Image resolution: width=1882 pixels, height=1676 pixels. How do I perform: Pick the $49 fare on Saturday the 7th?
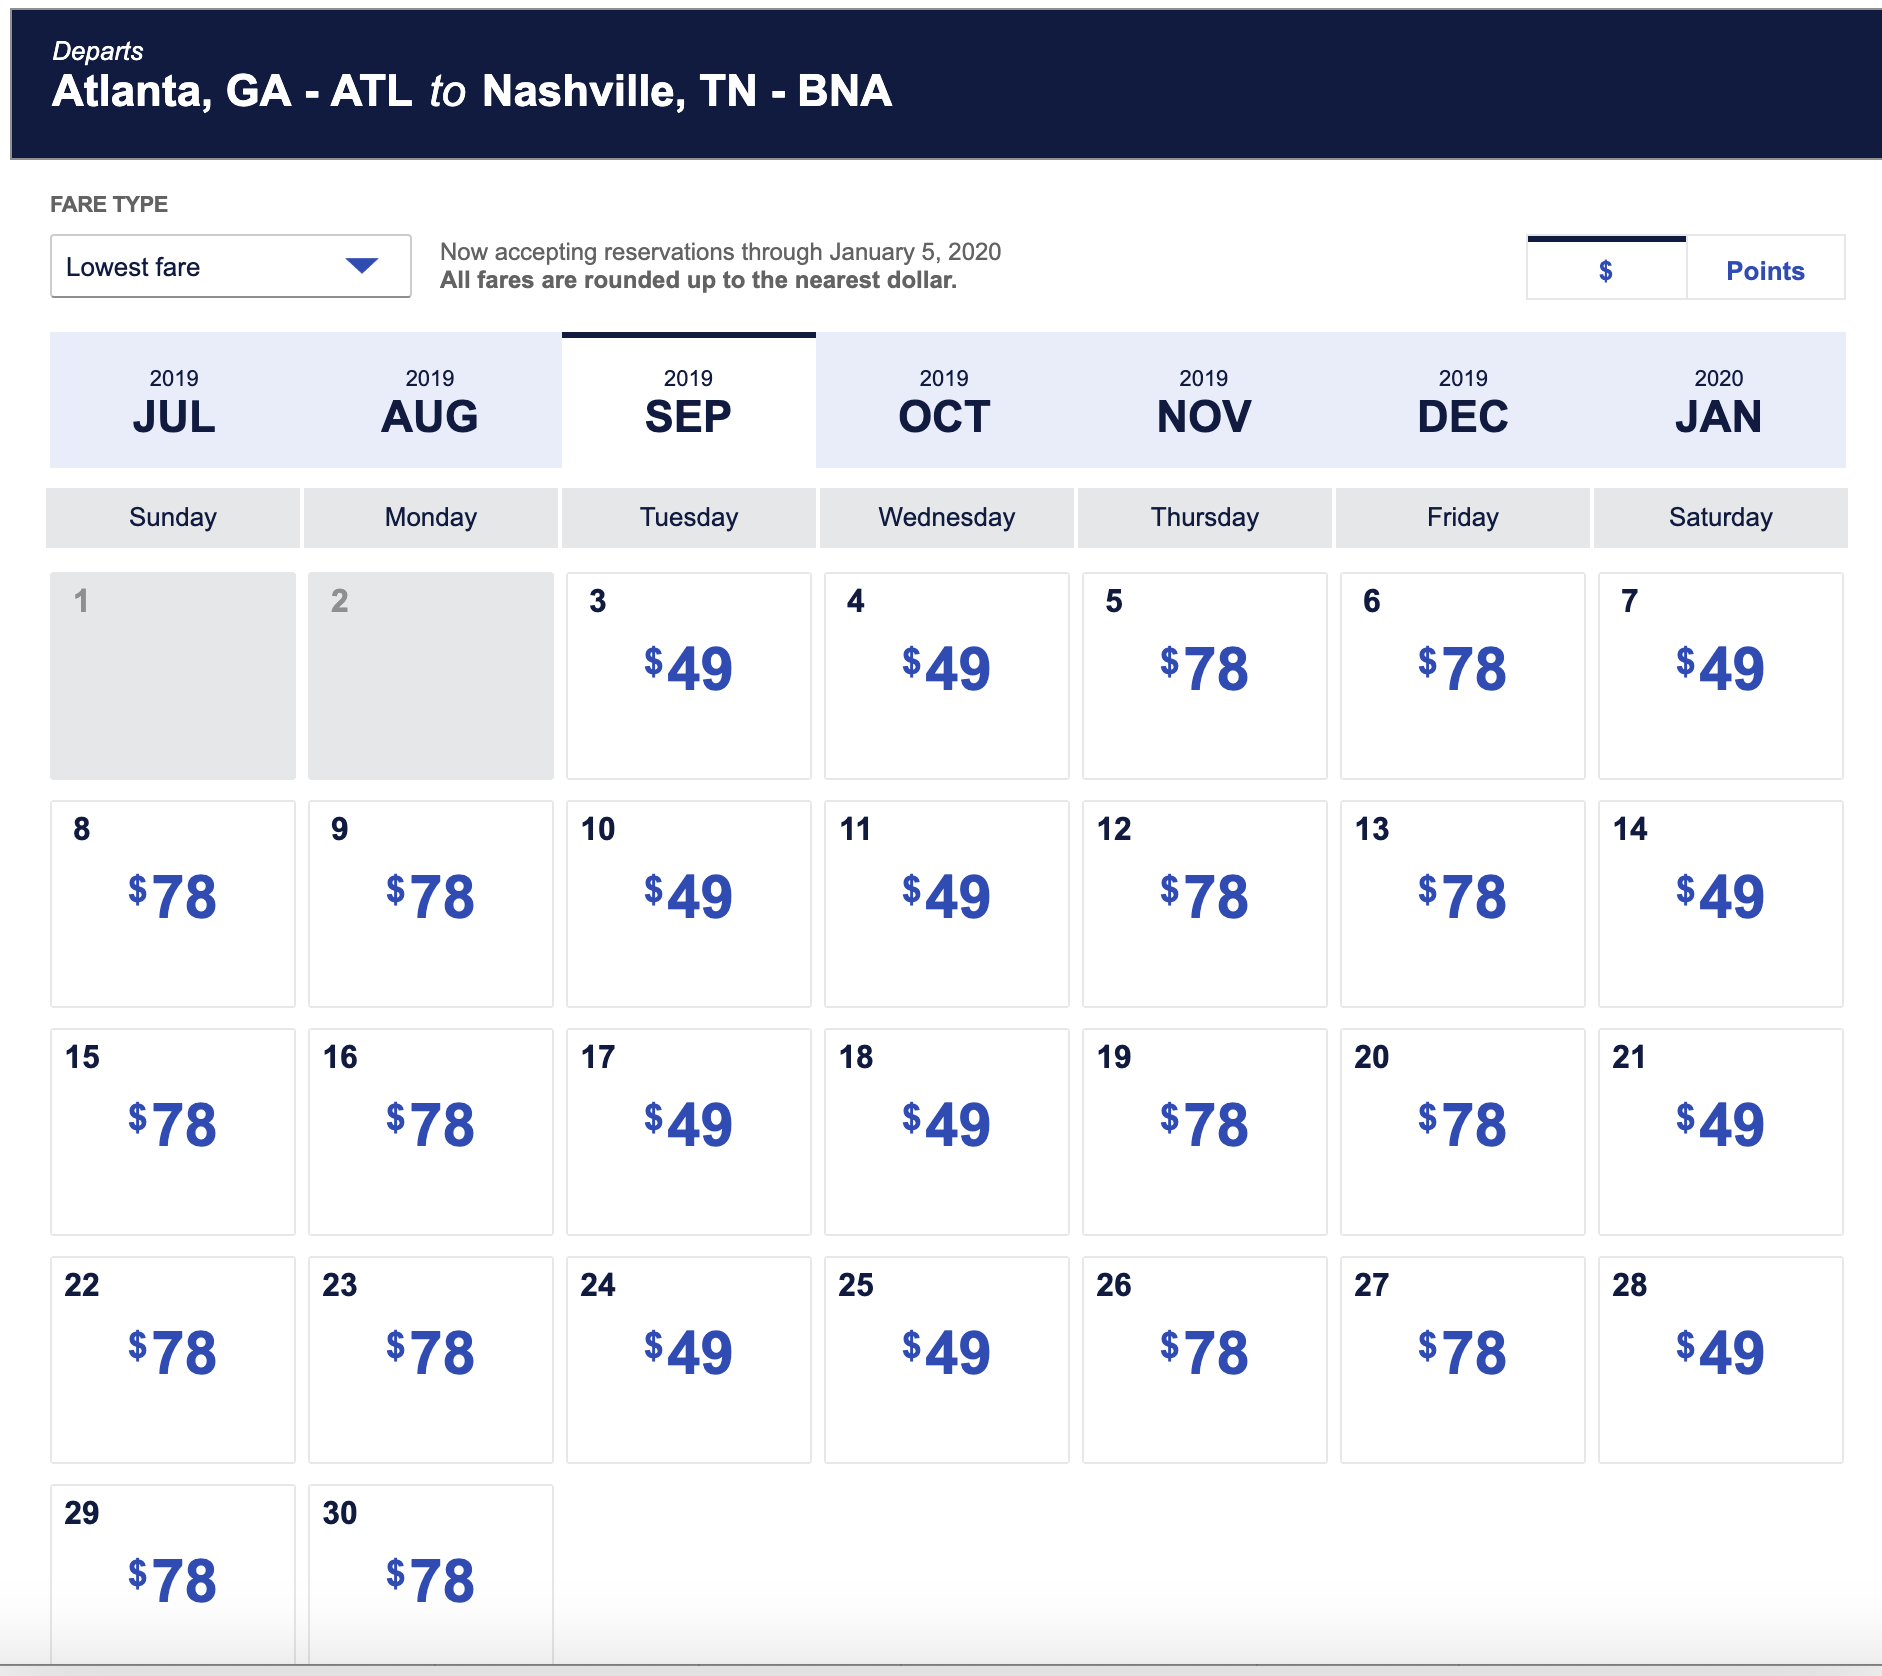1721,670
